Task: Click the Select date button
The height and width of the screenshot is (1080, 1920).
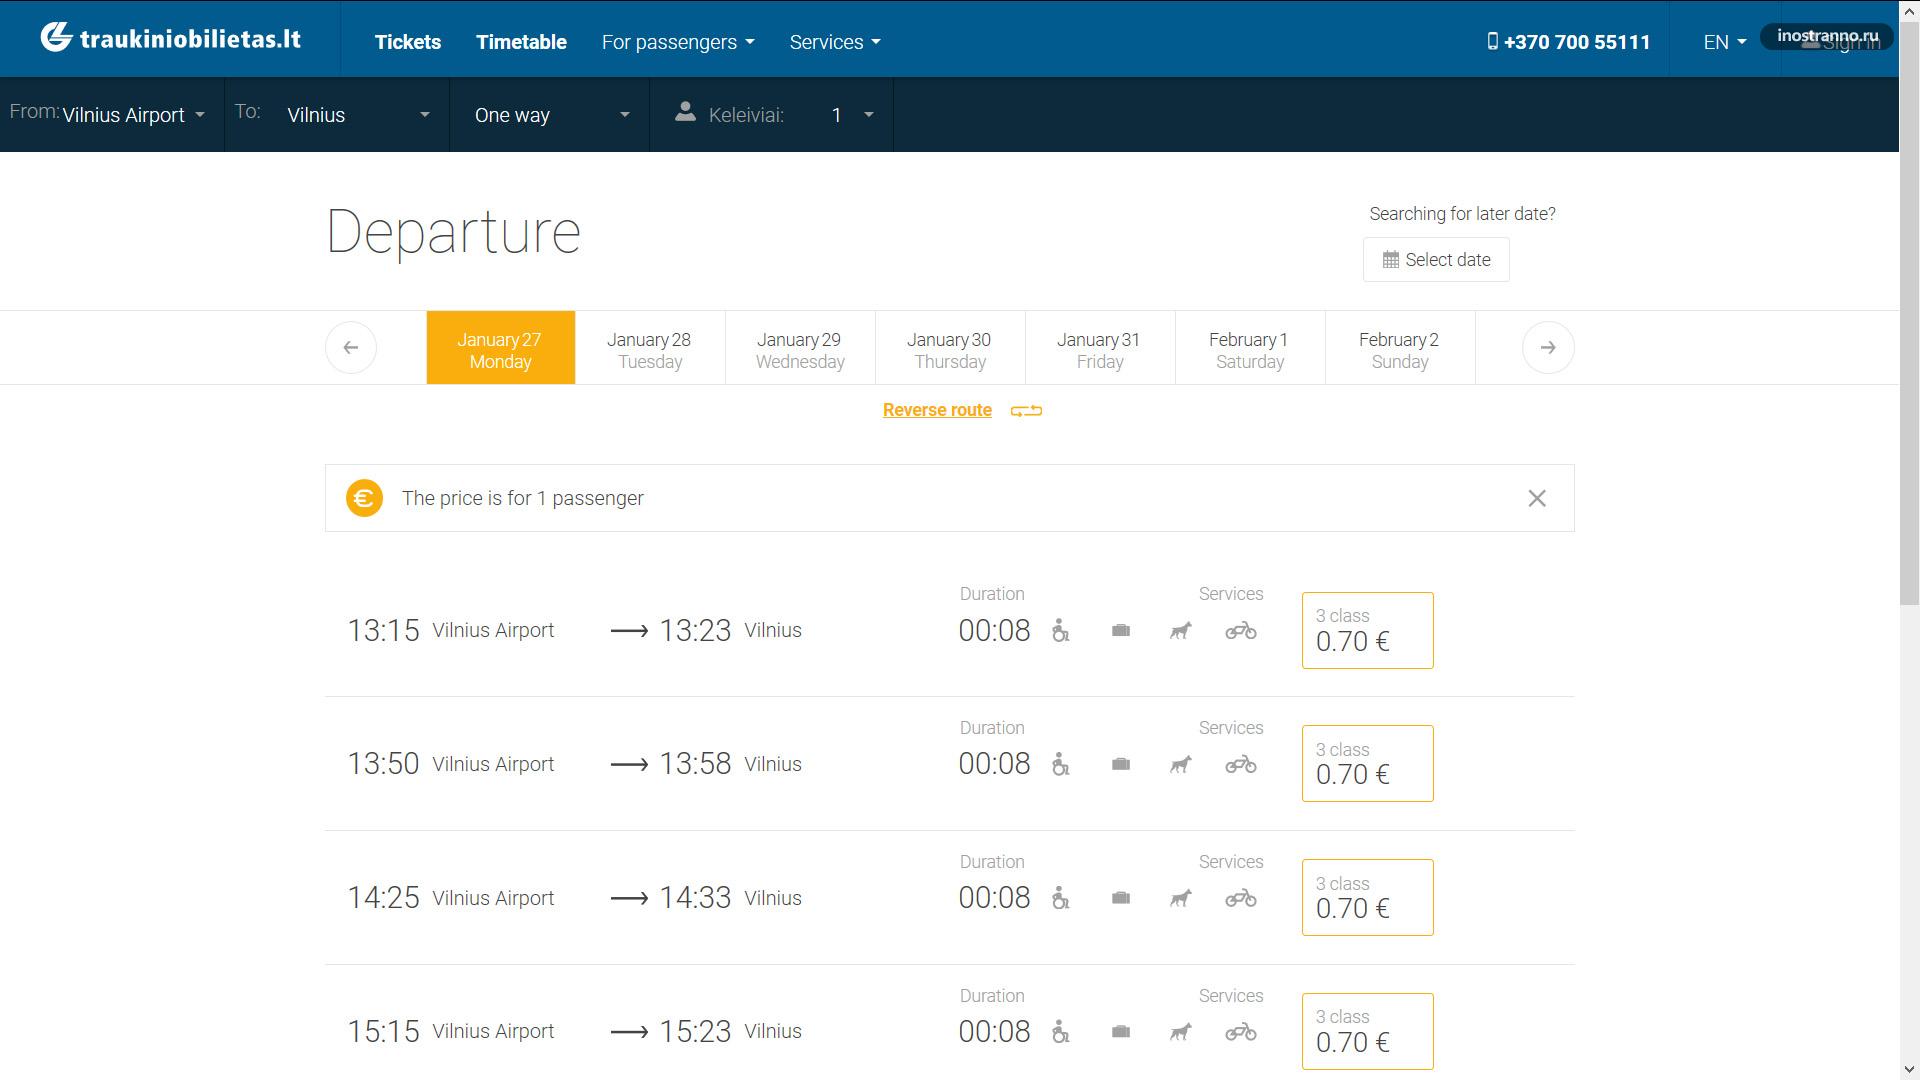Action: (1435, 260)
